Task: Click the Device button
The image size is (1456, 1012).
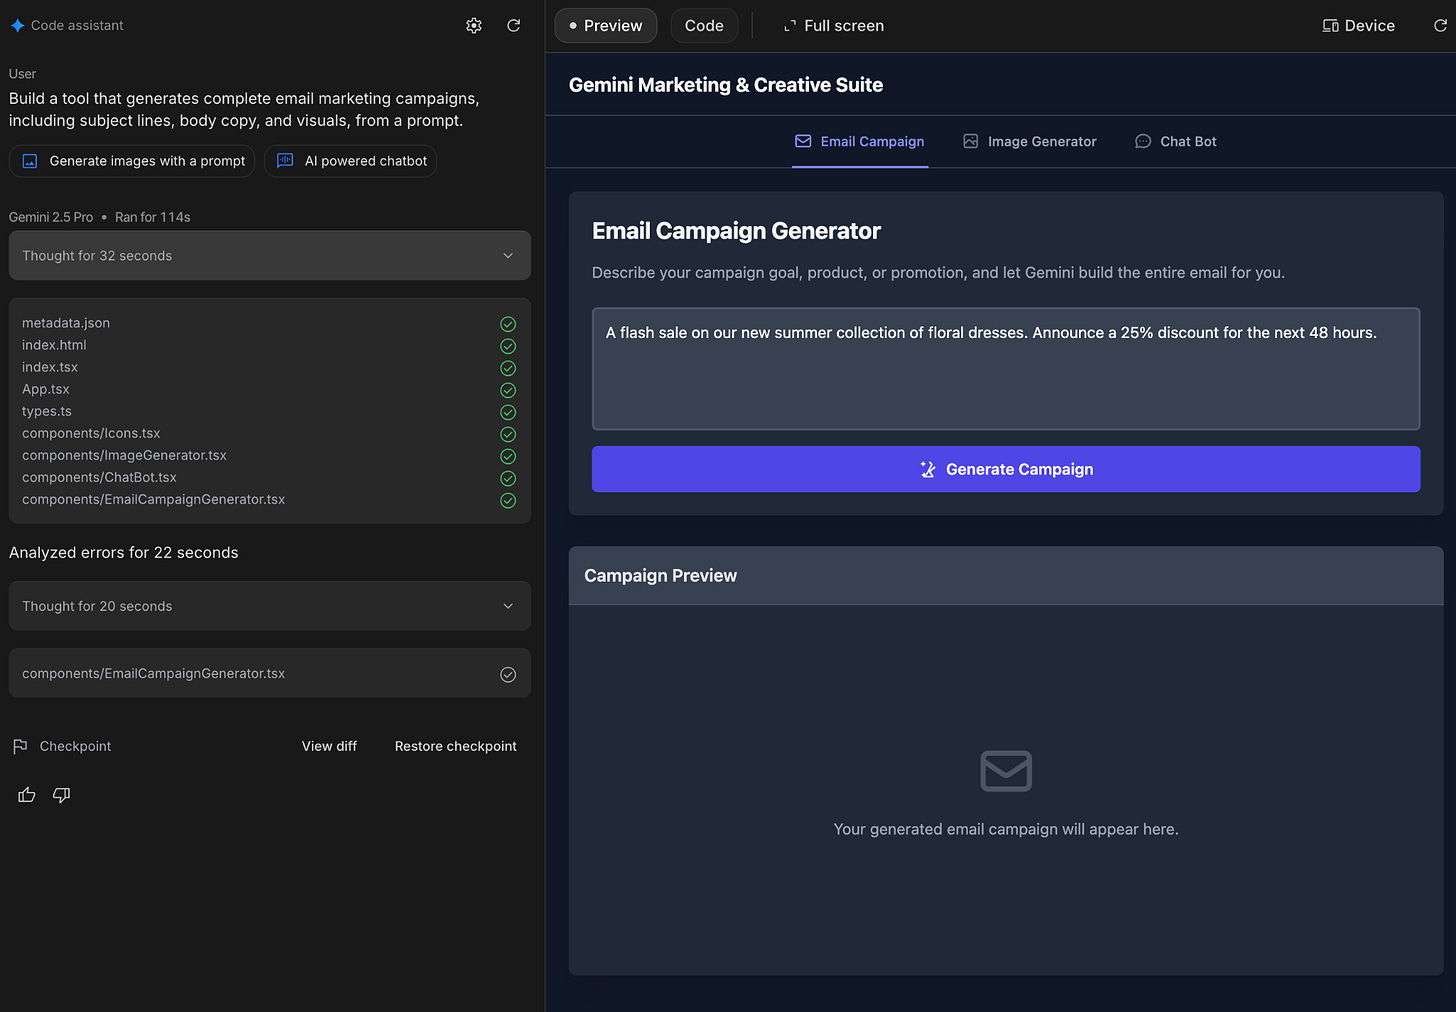Action: [1359, 26]
